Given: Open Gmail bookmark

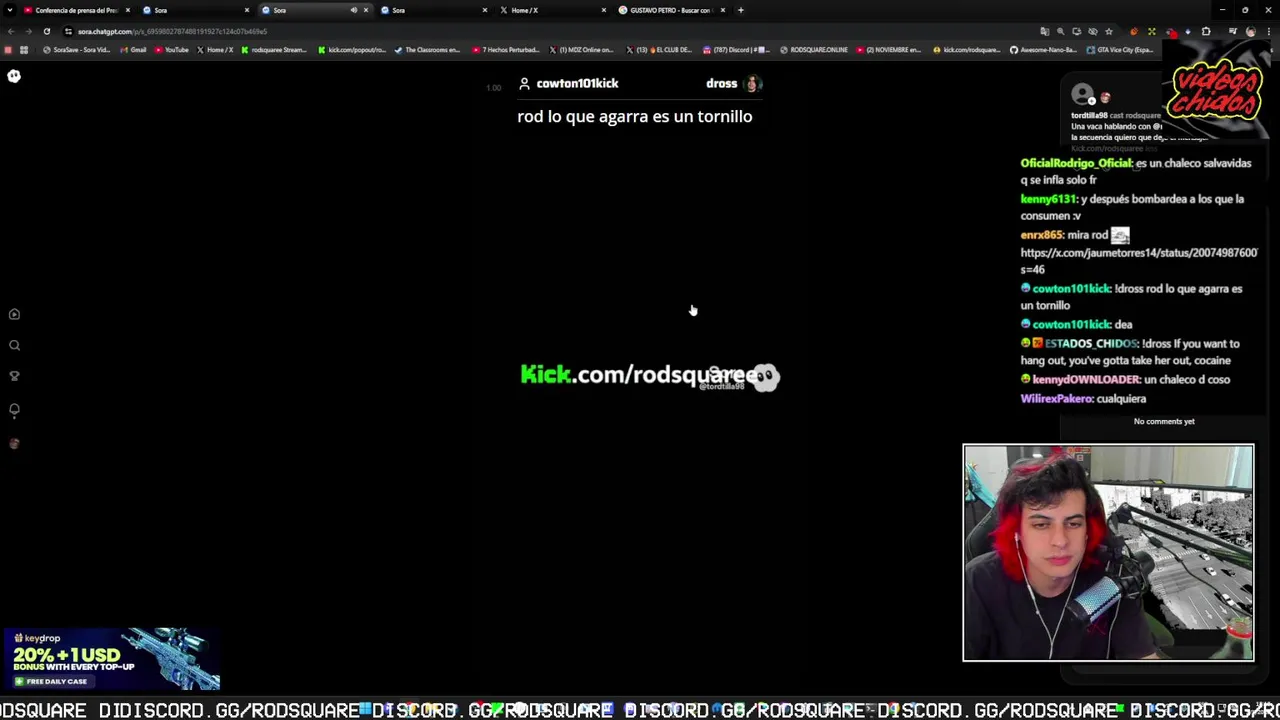Looking at the screenshot, I should click(133, 50).
